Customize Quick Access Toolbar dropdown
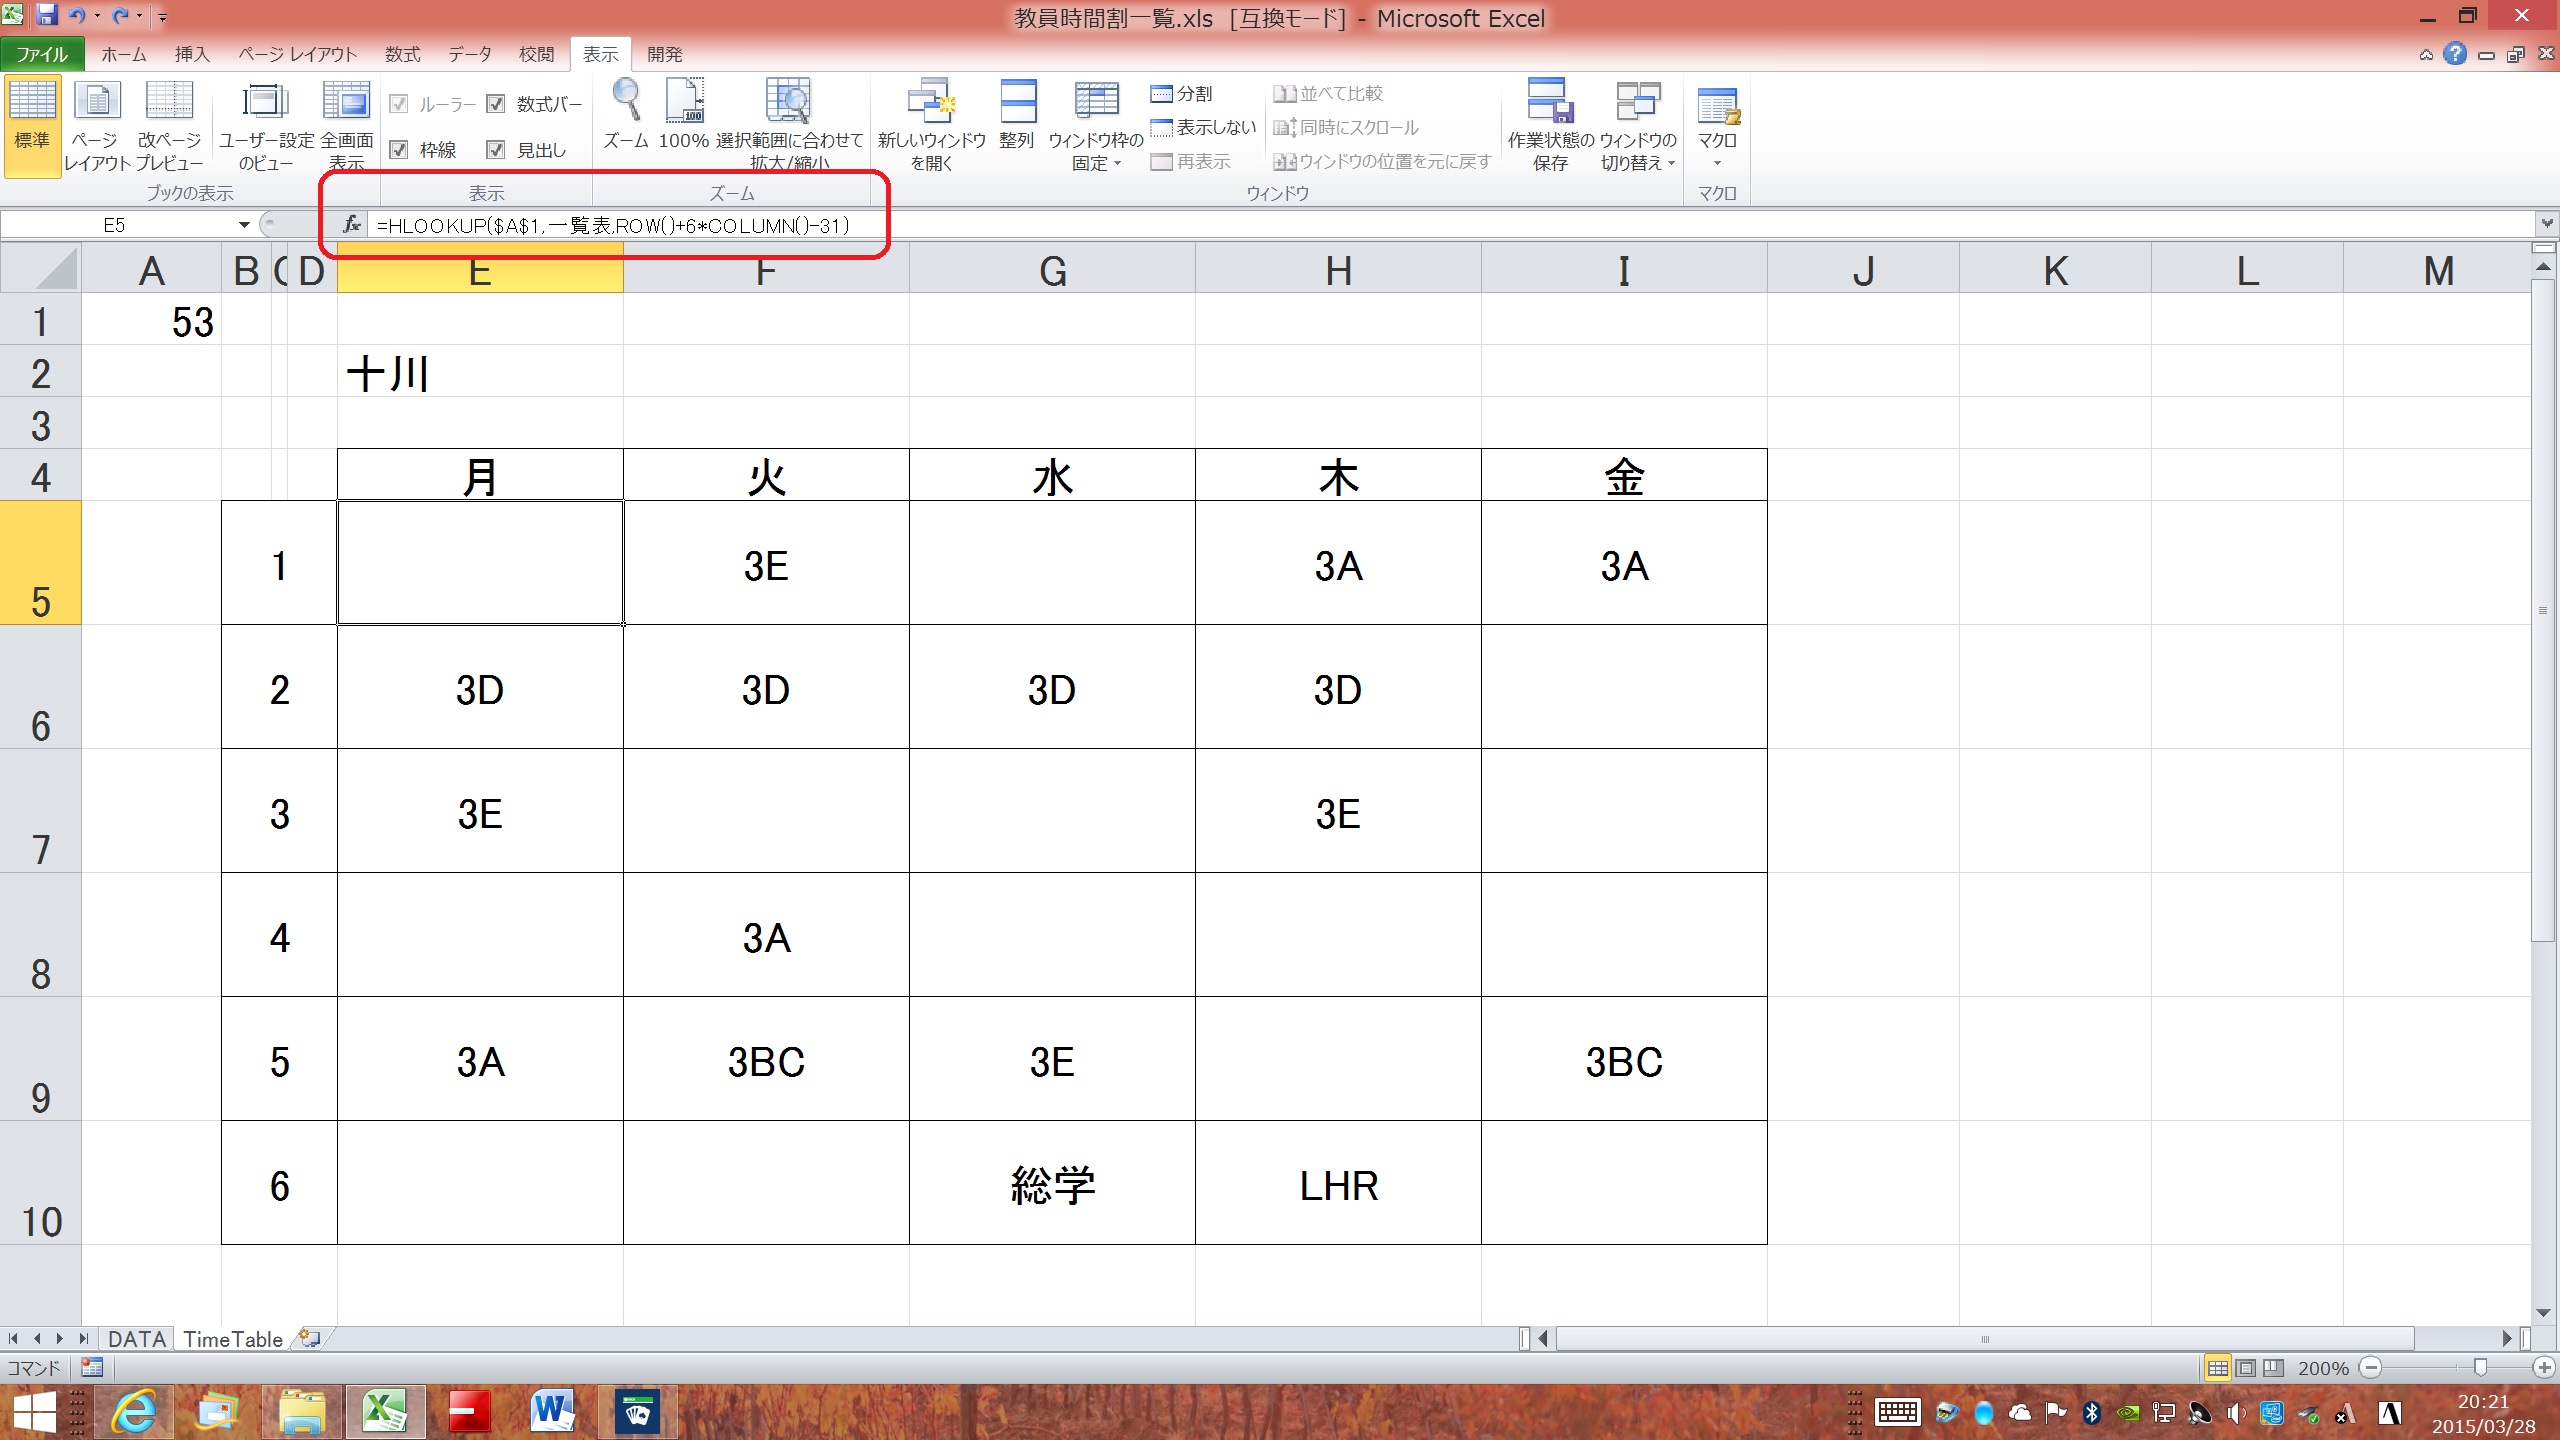 [162, 17]
